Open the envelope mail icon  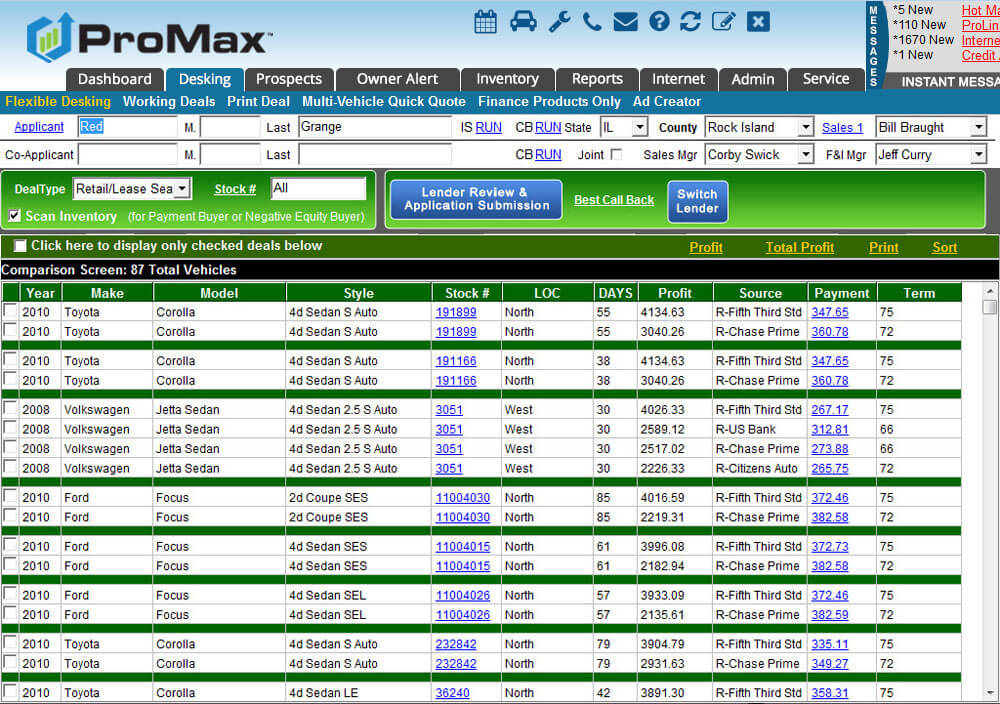[x=625, y=22]
